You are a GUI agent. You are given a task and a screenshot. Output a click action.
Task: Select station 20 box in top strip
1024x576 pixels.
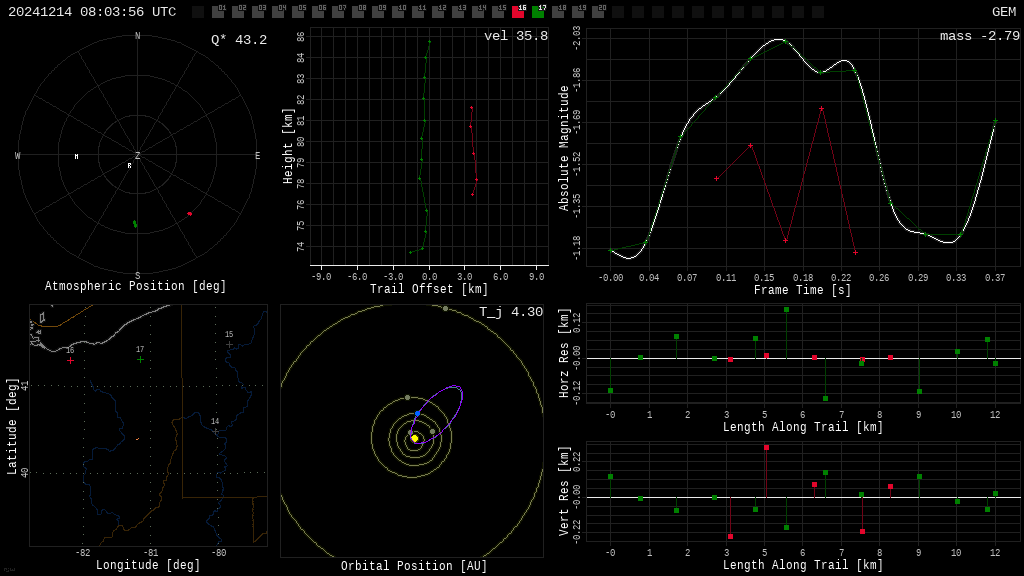click(x=598, y=12)
